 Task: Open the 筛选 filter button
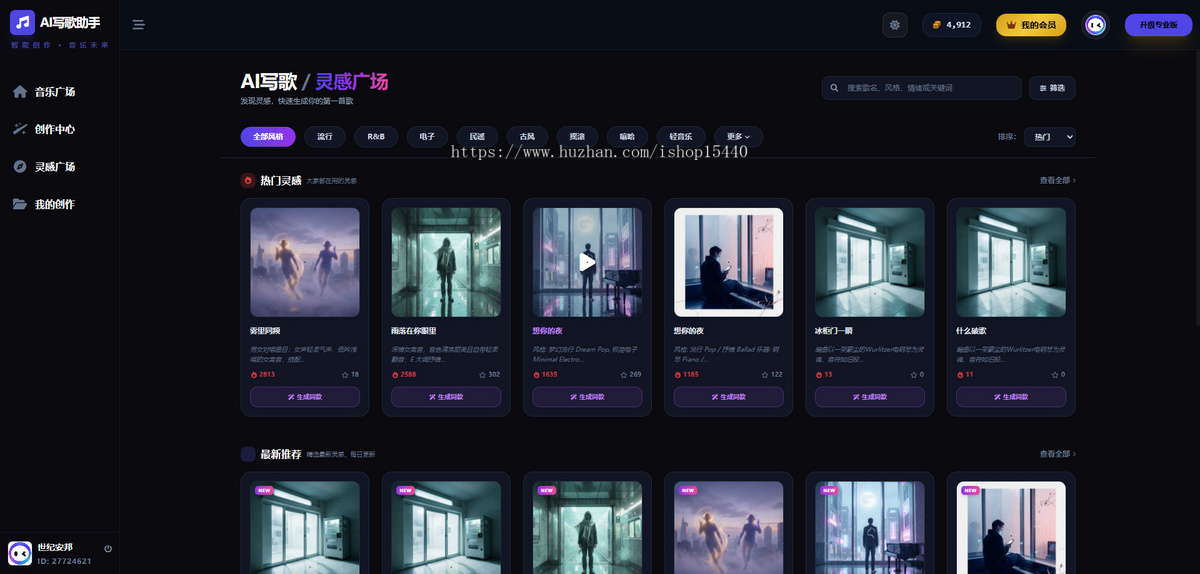[1053, 88]
